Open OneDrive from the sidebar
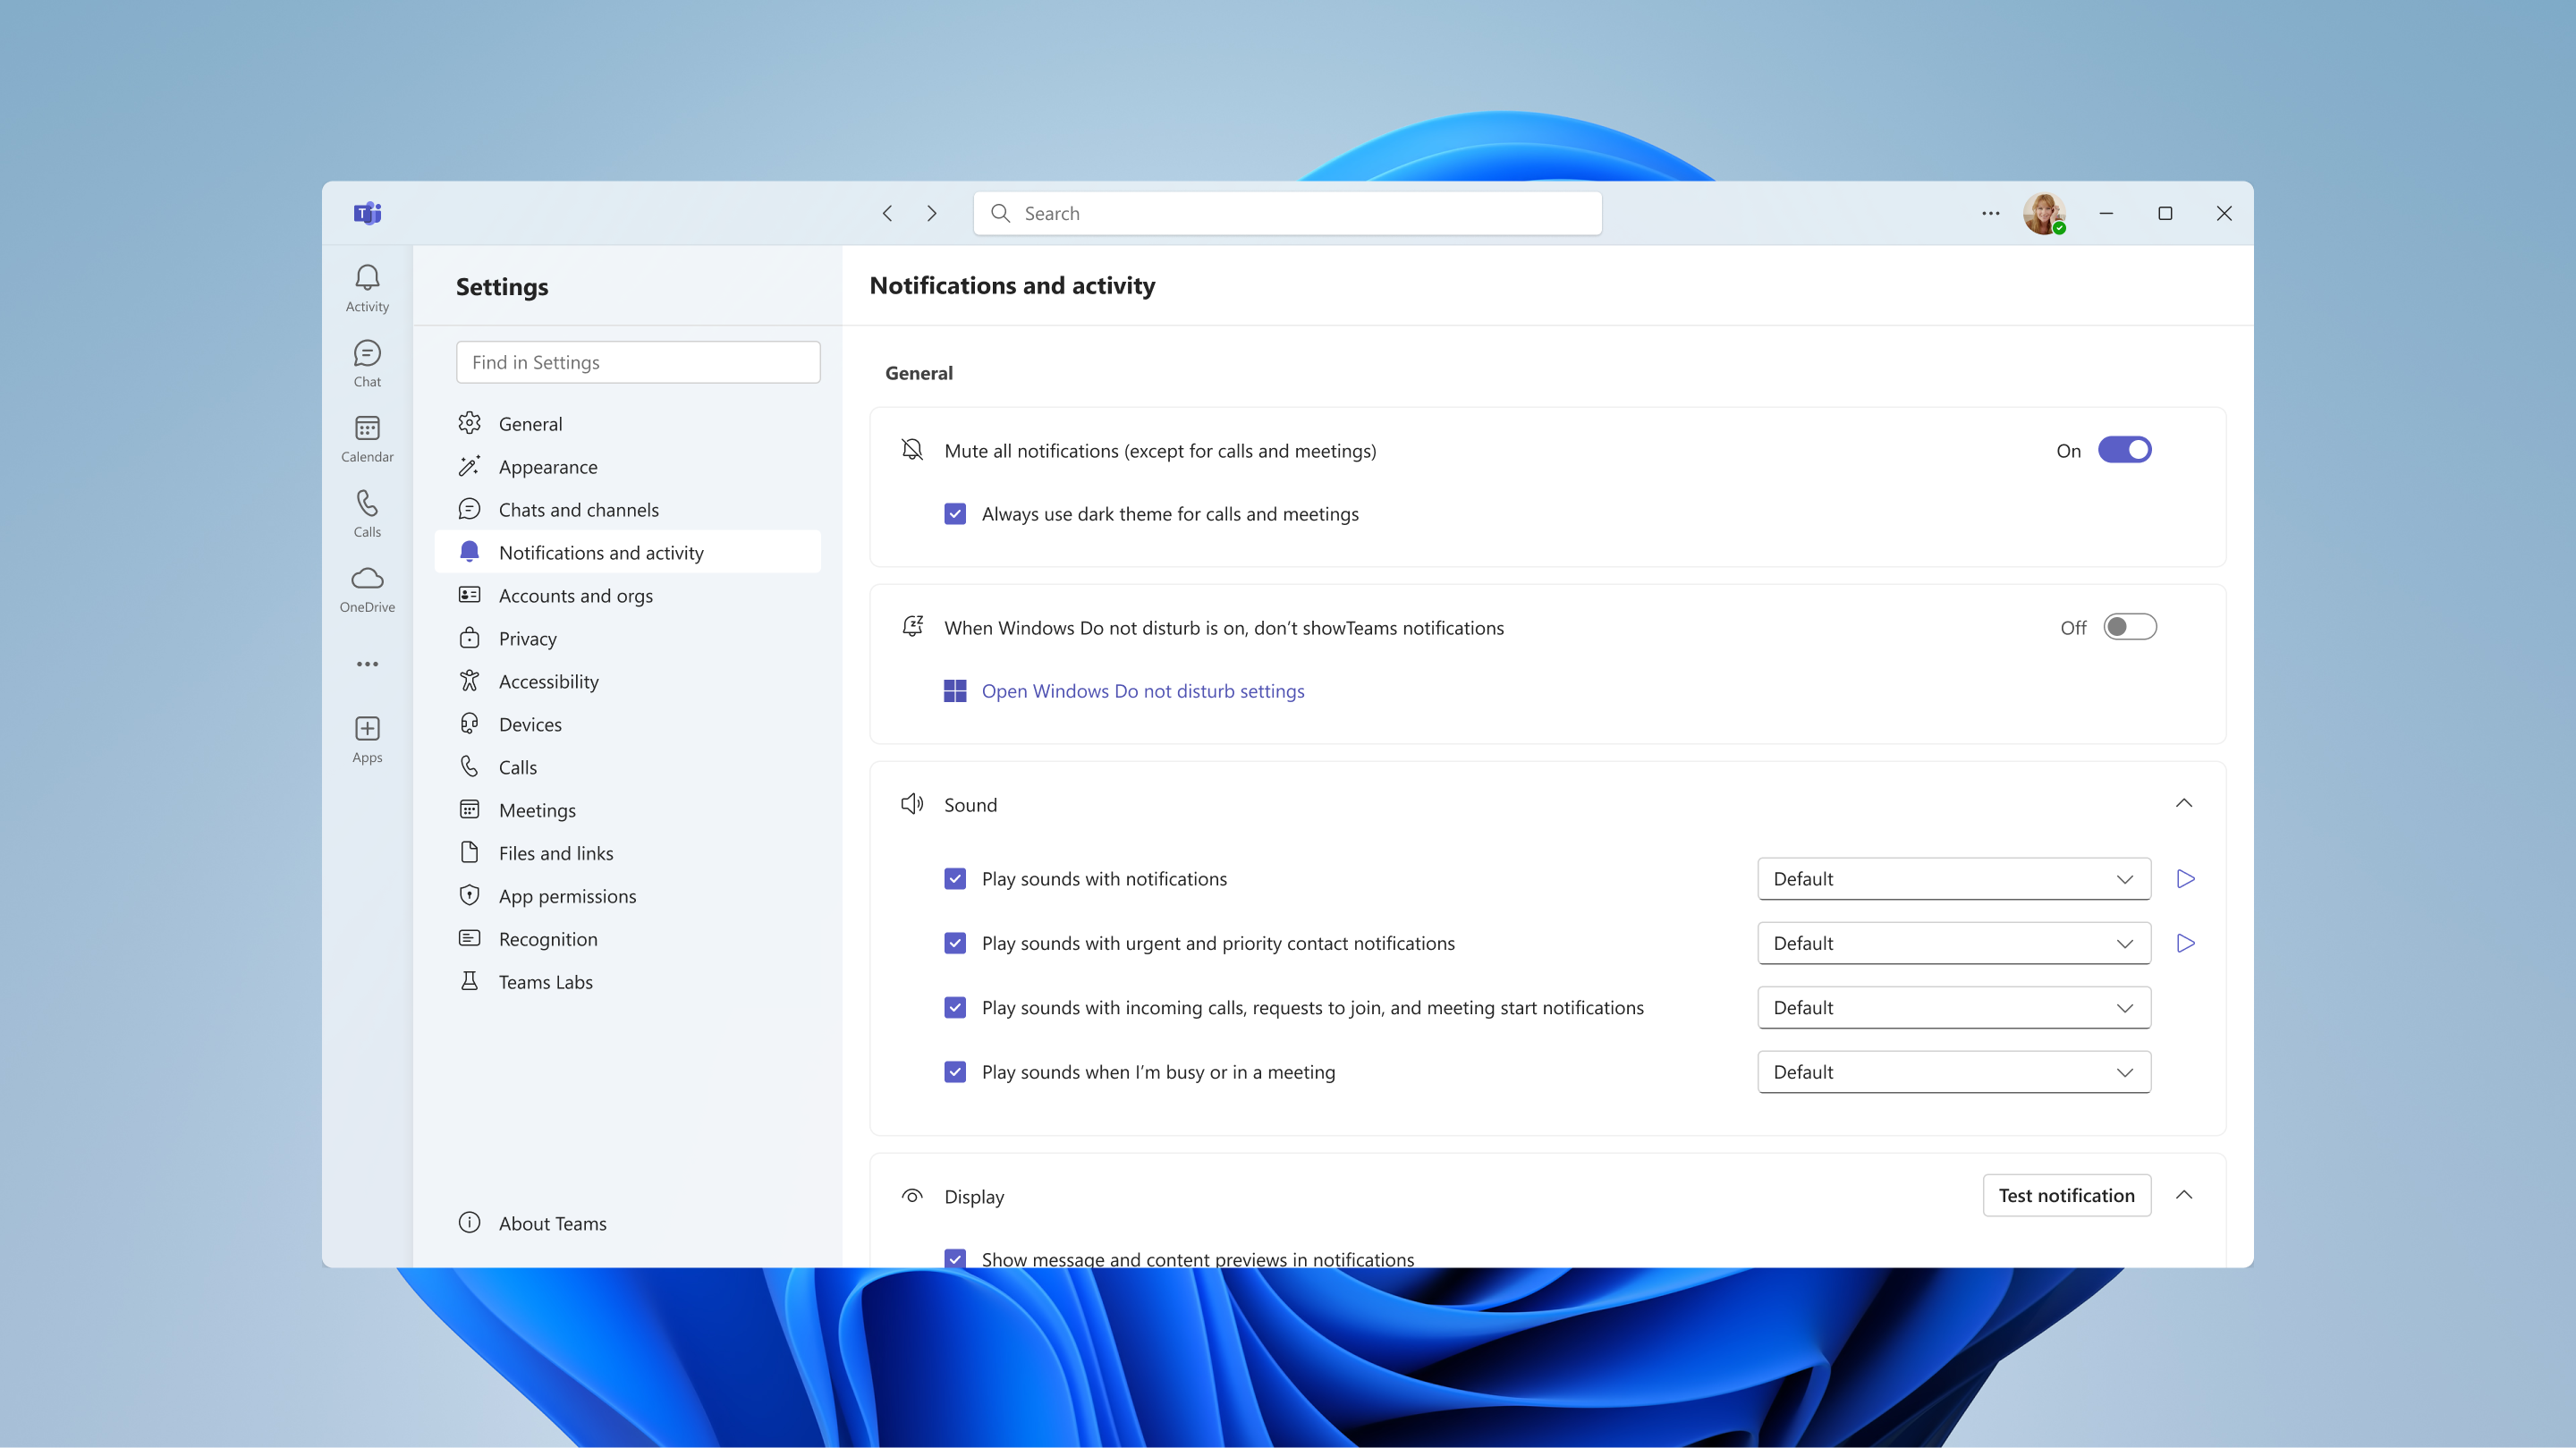 pyautogui.click(x=367, y=588)
